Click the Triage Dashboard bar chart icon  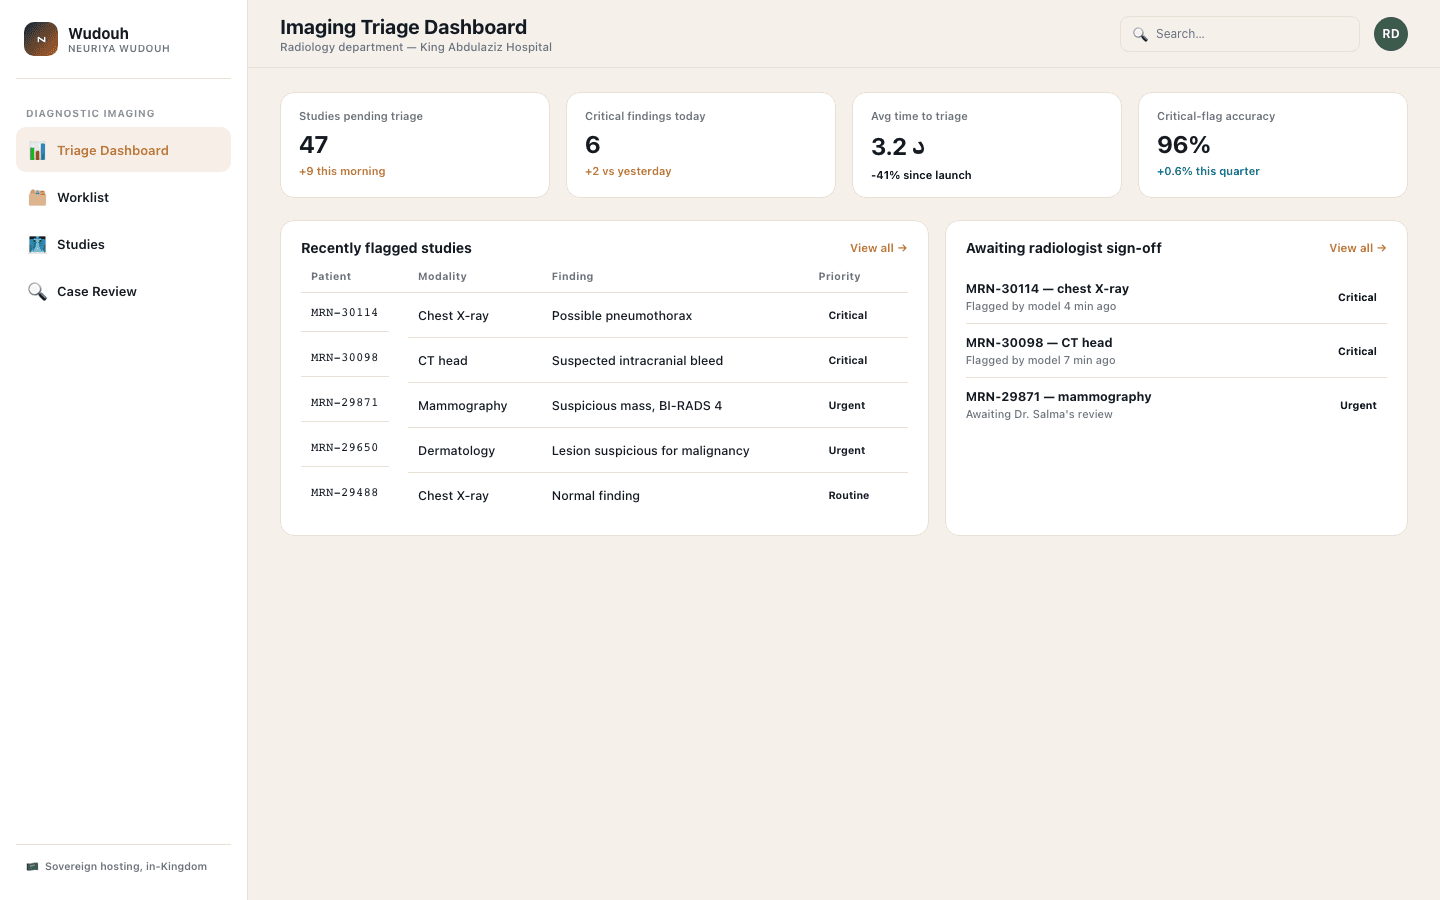tap(37, 151)
